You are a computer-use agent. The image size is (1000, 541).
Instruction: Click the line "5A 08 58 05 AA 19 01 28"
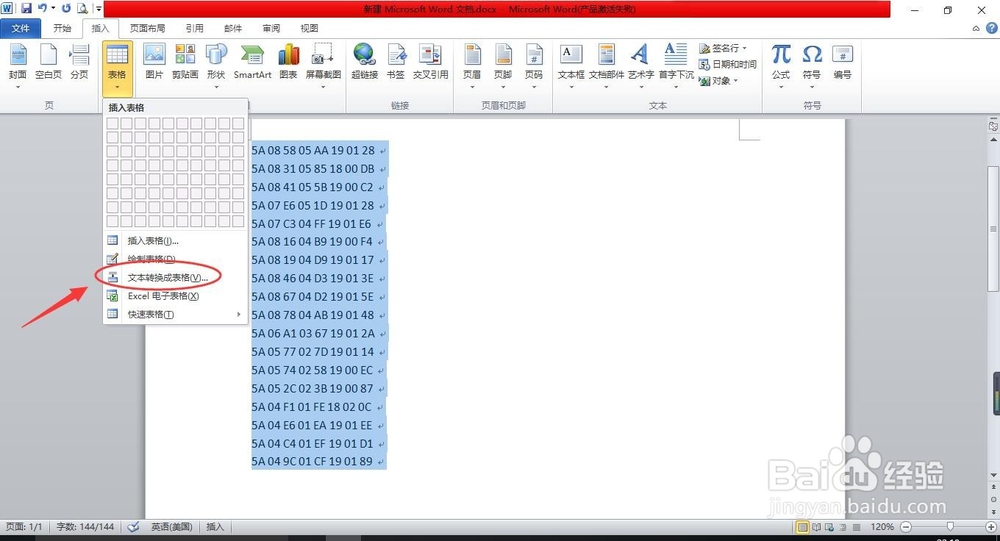[x=313, y=151]
